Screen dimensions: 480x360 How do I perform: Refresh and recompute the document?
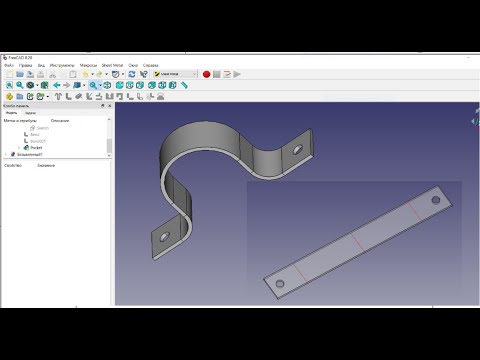[x=132, y=74]
